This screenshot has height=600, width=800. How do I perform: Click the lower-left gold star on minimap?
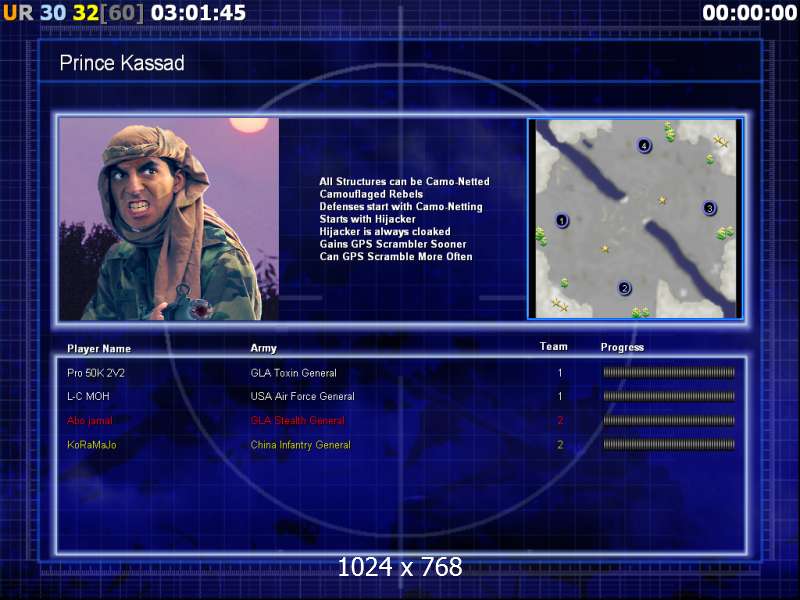pyautogui.click(x=605, y=249)
